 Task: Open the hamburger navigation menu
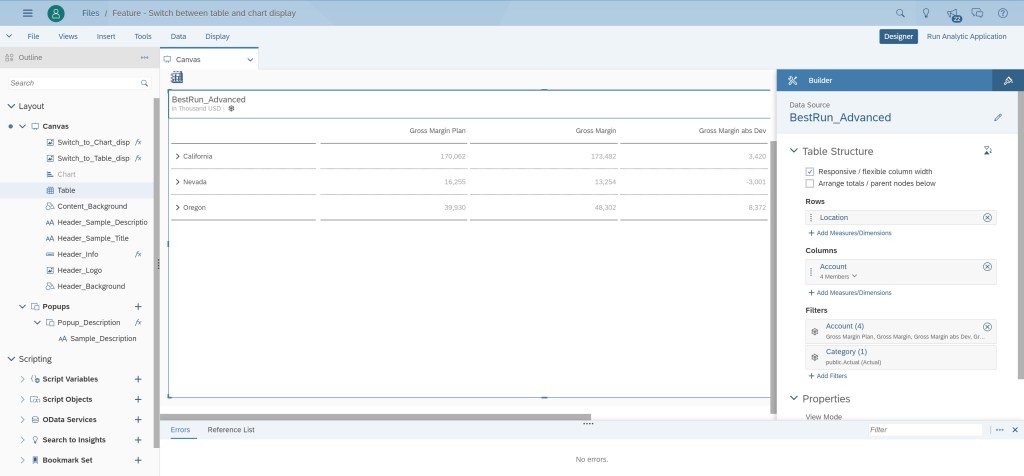click(x=28, y=13)
